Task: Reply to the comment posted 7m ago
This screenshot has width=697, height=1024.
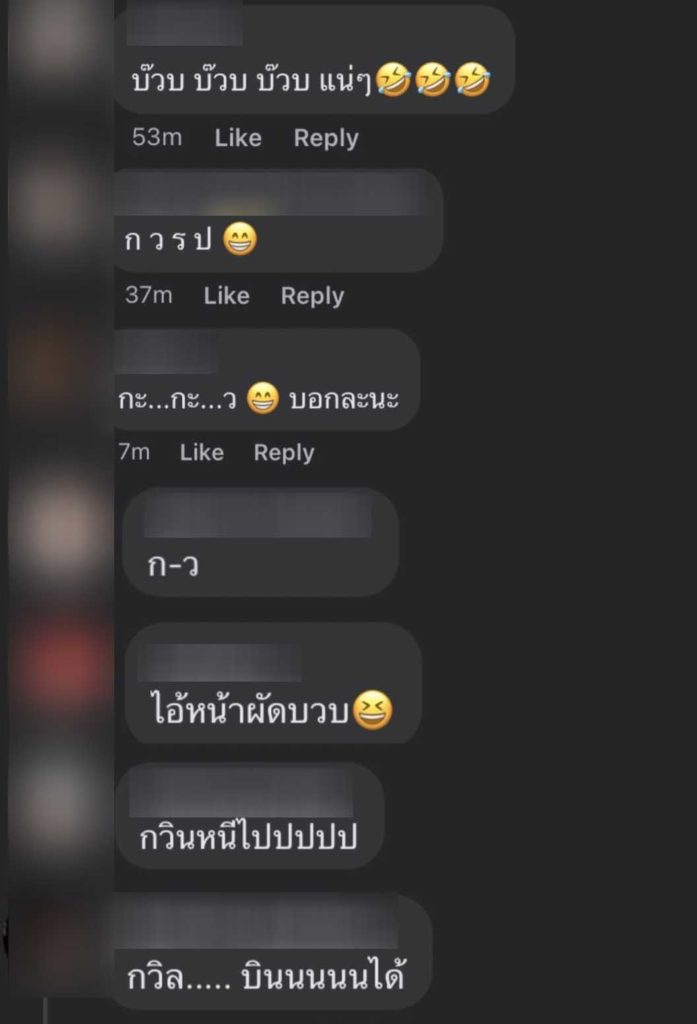Action: point(284,453)
